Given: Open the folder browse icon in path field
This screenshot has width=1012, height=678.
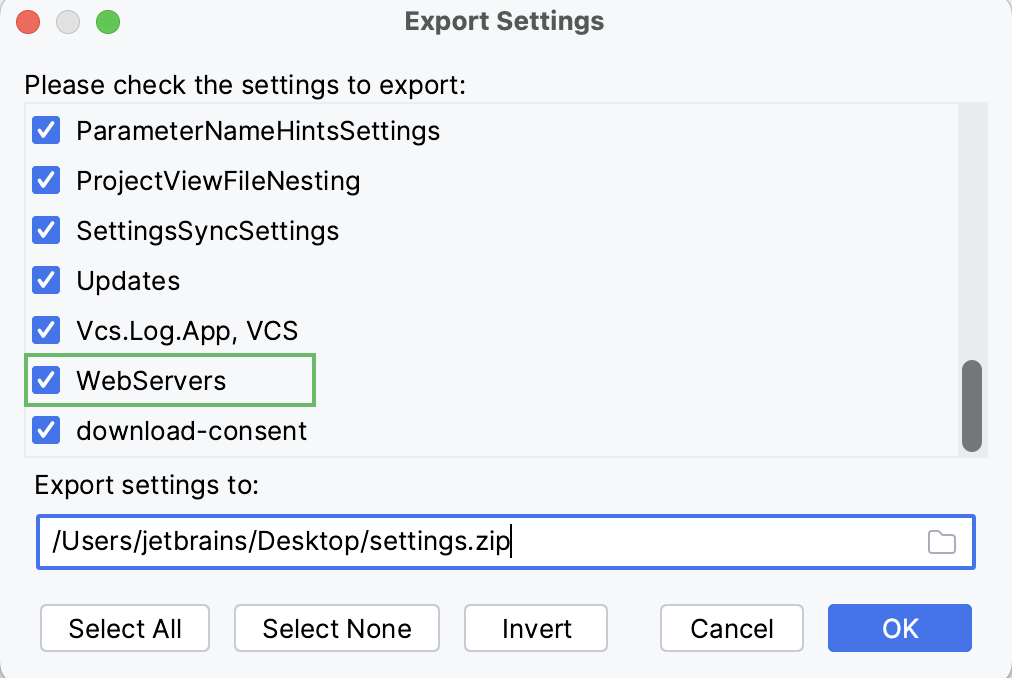Looking at the screenshot, I should [941, 542].
